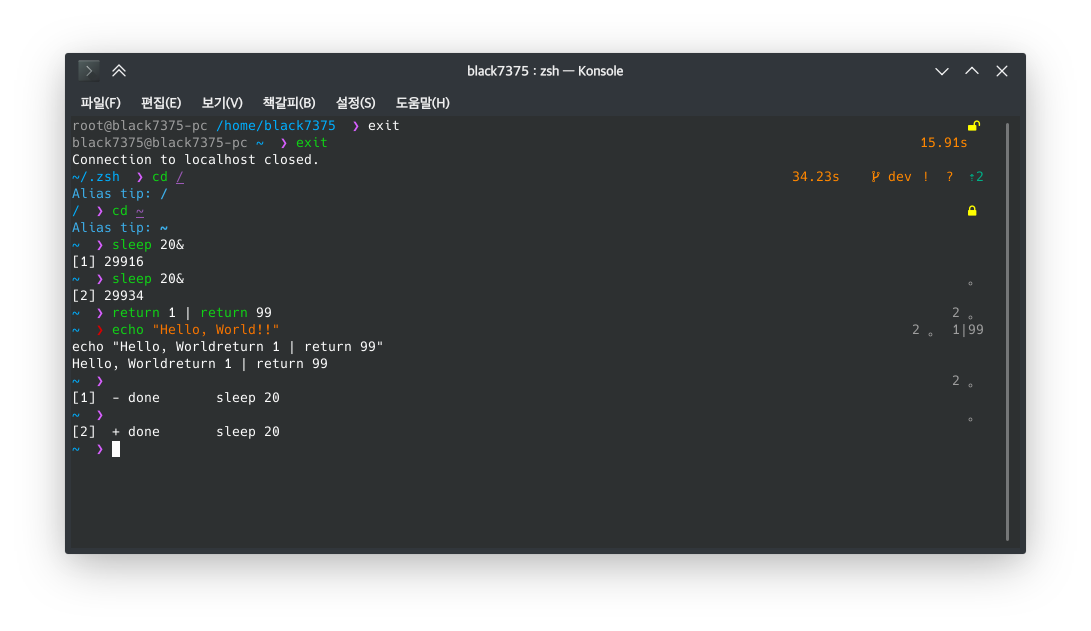Click the keep-above double chevron icon
The image size is (1091, 631).
pyautogui.click(x=119, y=70)
